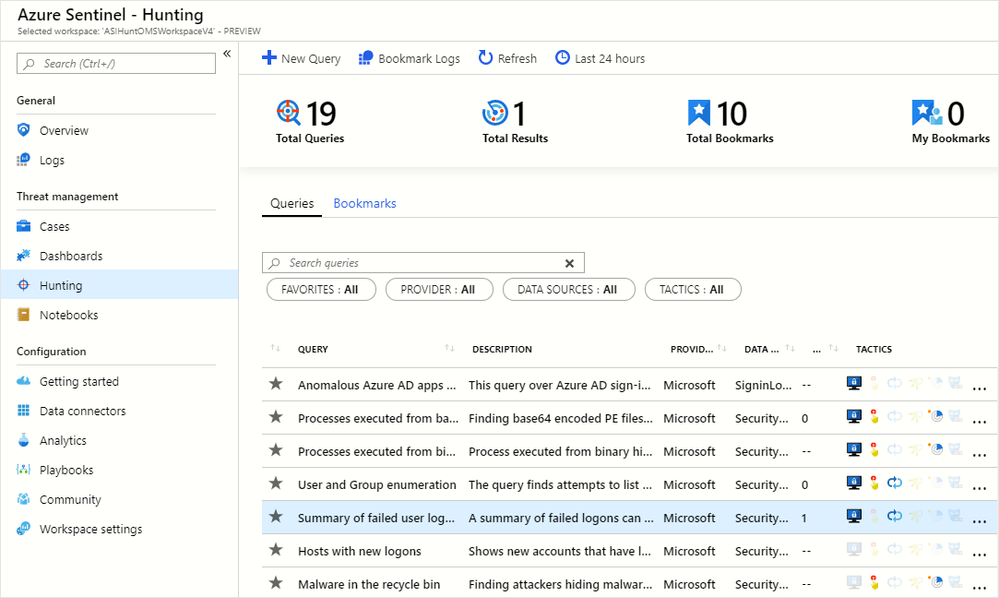Open more options for Summary of failed logons
This screenshot has width=999, height=598.
tap(979, 520)
